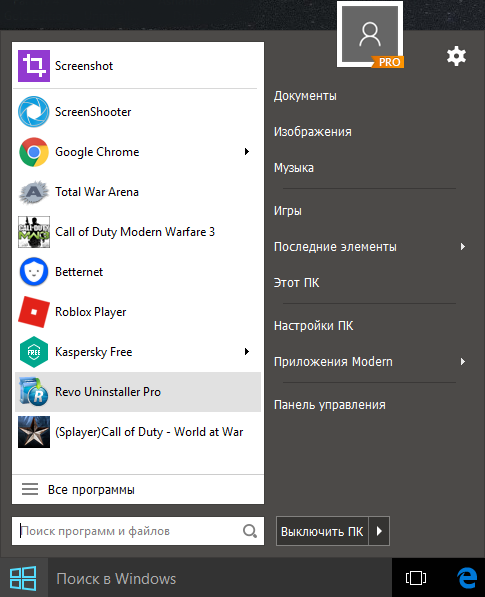Open Revo Uninstaller Pro icon
The width and height of the screenshot is (485, 597).
point(34,392)
